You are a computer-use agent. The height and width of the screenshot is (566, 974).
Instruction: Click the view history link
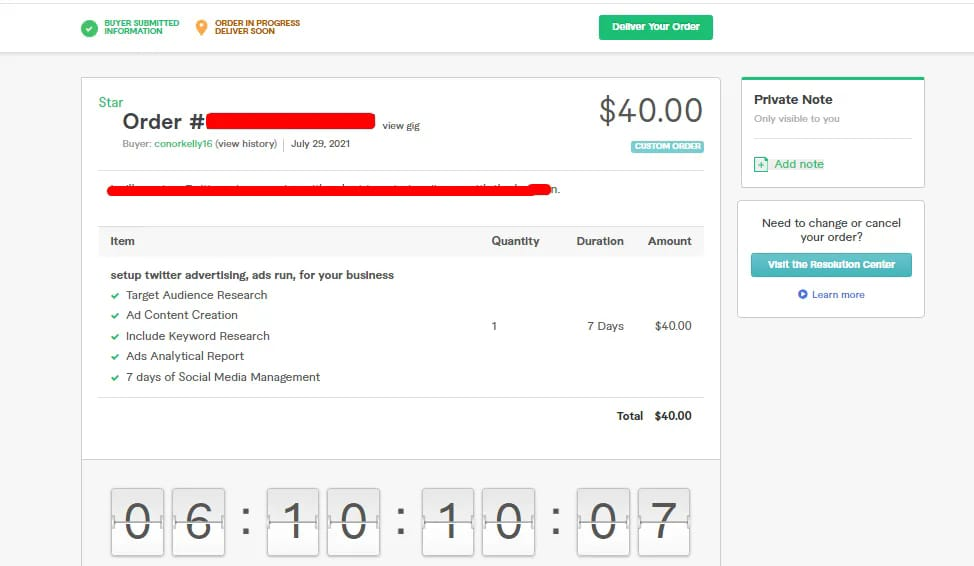point(246,144)
